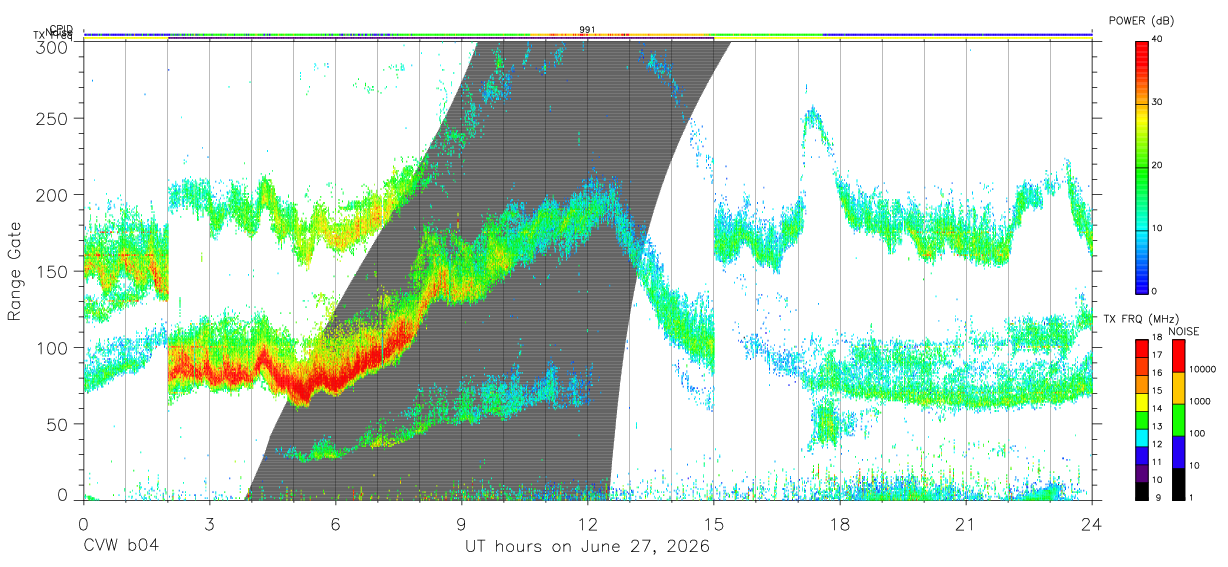
Task: Click the "CVW b04" radar beam label
Action: click(120, 547)
